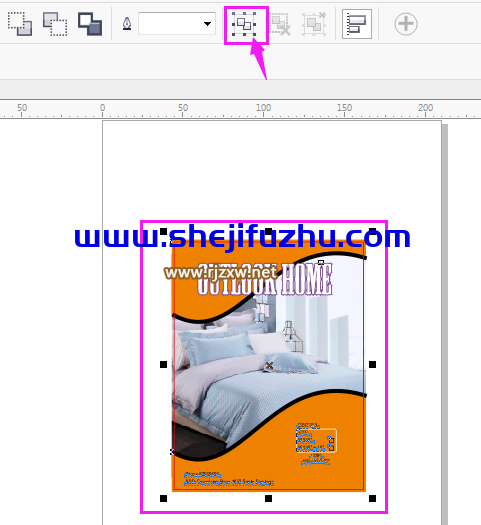Viewport: 481px width, 525px height.
Task: Click the bottom-left address text line
Action: click(x=229, y=482)
